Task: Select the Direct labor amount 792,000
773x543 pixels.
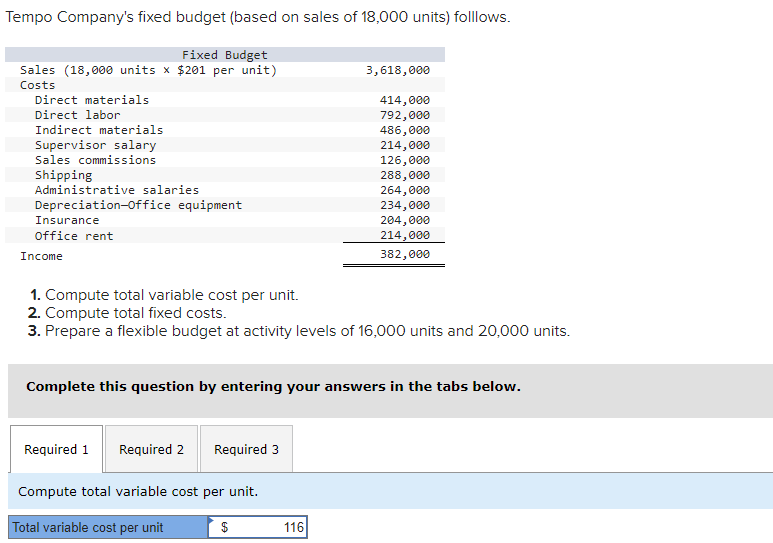Action: [x=405, y=115]
